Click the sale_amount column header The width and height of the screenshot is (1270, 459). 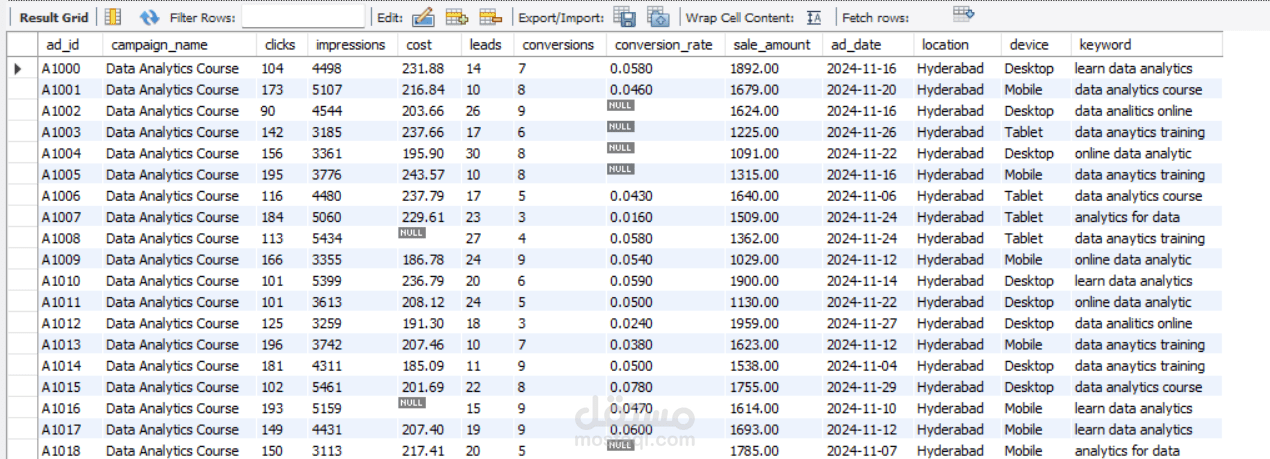pyautogui.click(x=773, y=44)
